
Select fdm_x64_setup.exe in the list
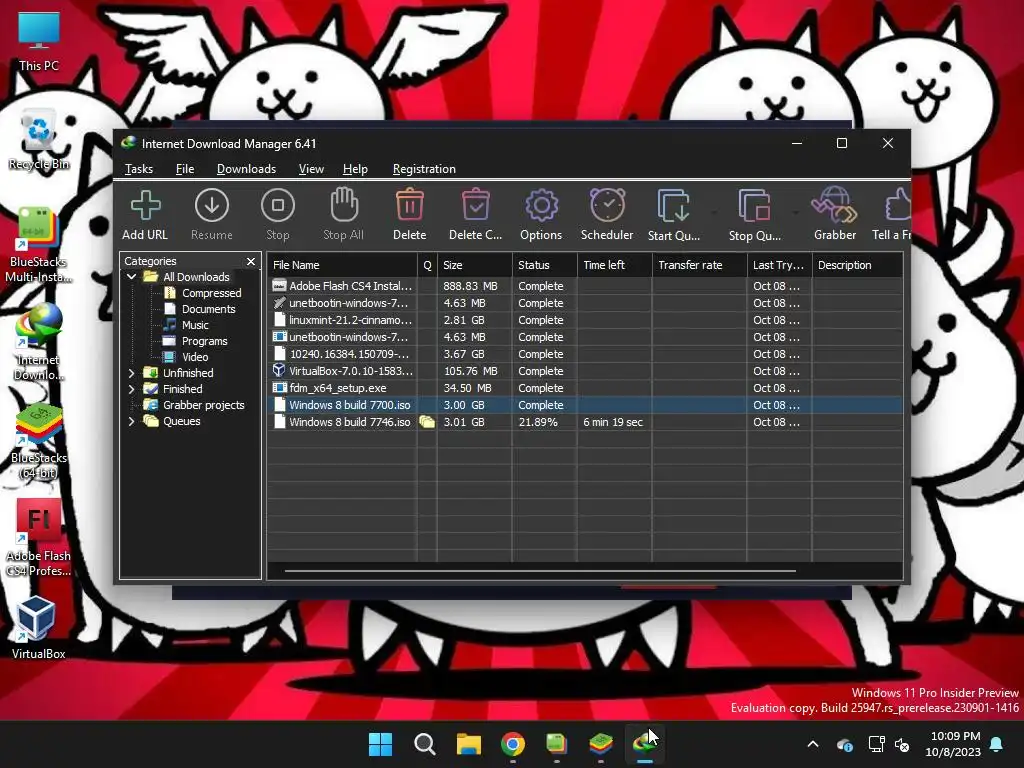coord(585,388)
